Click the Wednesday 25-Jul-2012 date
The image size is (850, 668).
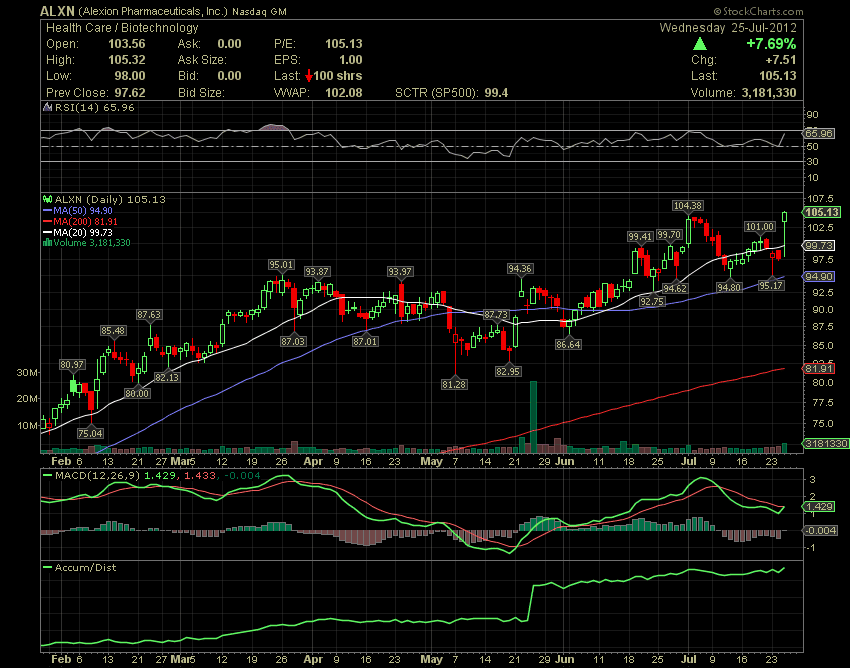point(728,28)
